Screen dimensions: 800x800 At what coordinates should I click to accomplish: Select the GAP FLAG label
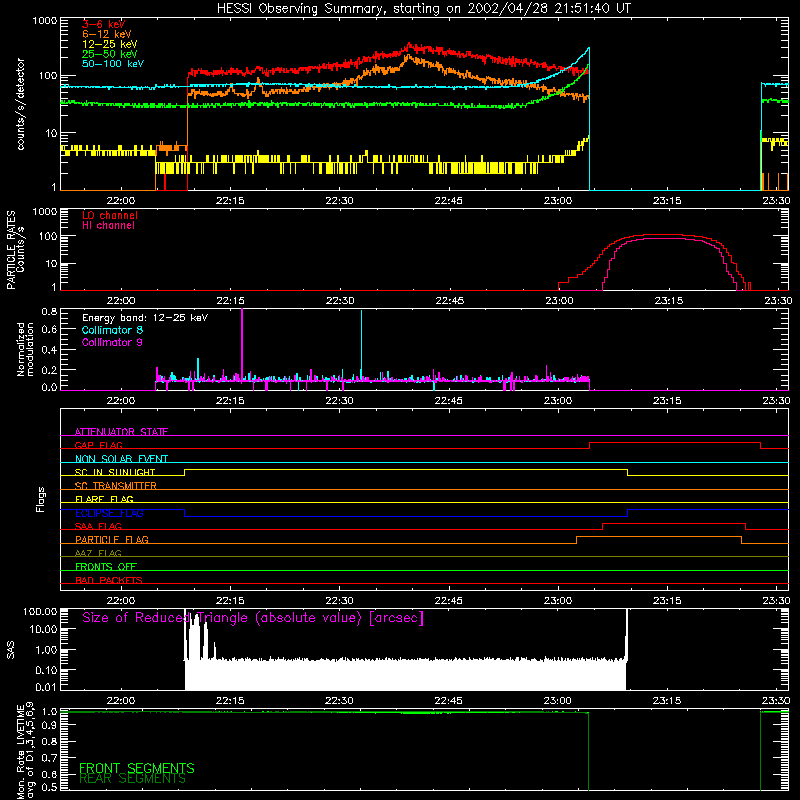[98, 445]
